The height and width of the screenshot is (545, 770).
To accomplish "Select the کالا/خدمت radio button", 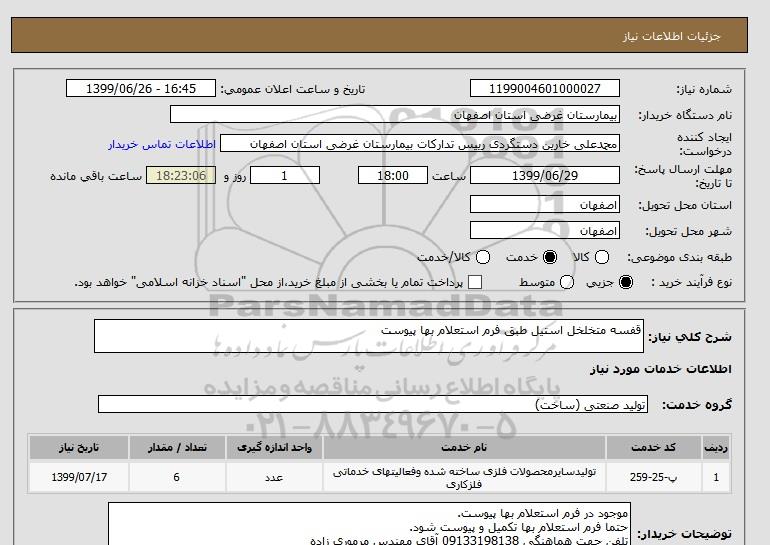I will (483, 257).
